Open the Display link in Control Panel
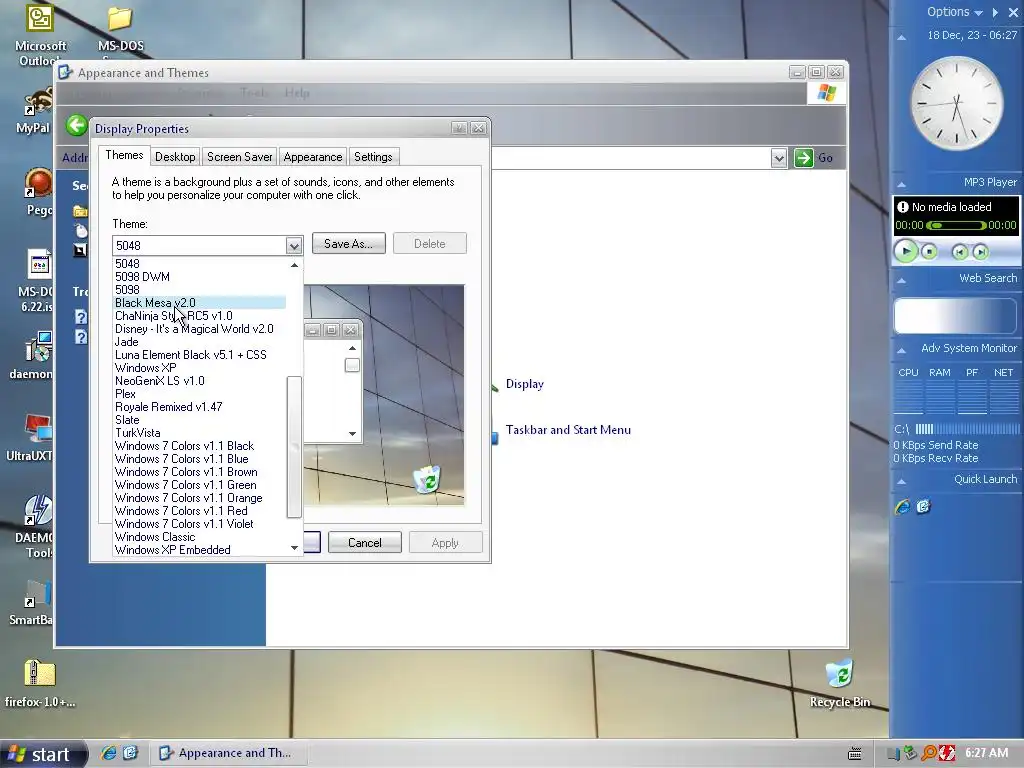The height and width of the screenshot is (768, 1024). tap(524, 384)
